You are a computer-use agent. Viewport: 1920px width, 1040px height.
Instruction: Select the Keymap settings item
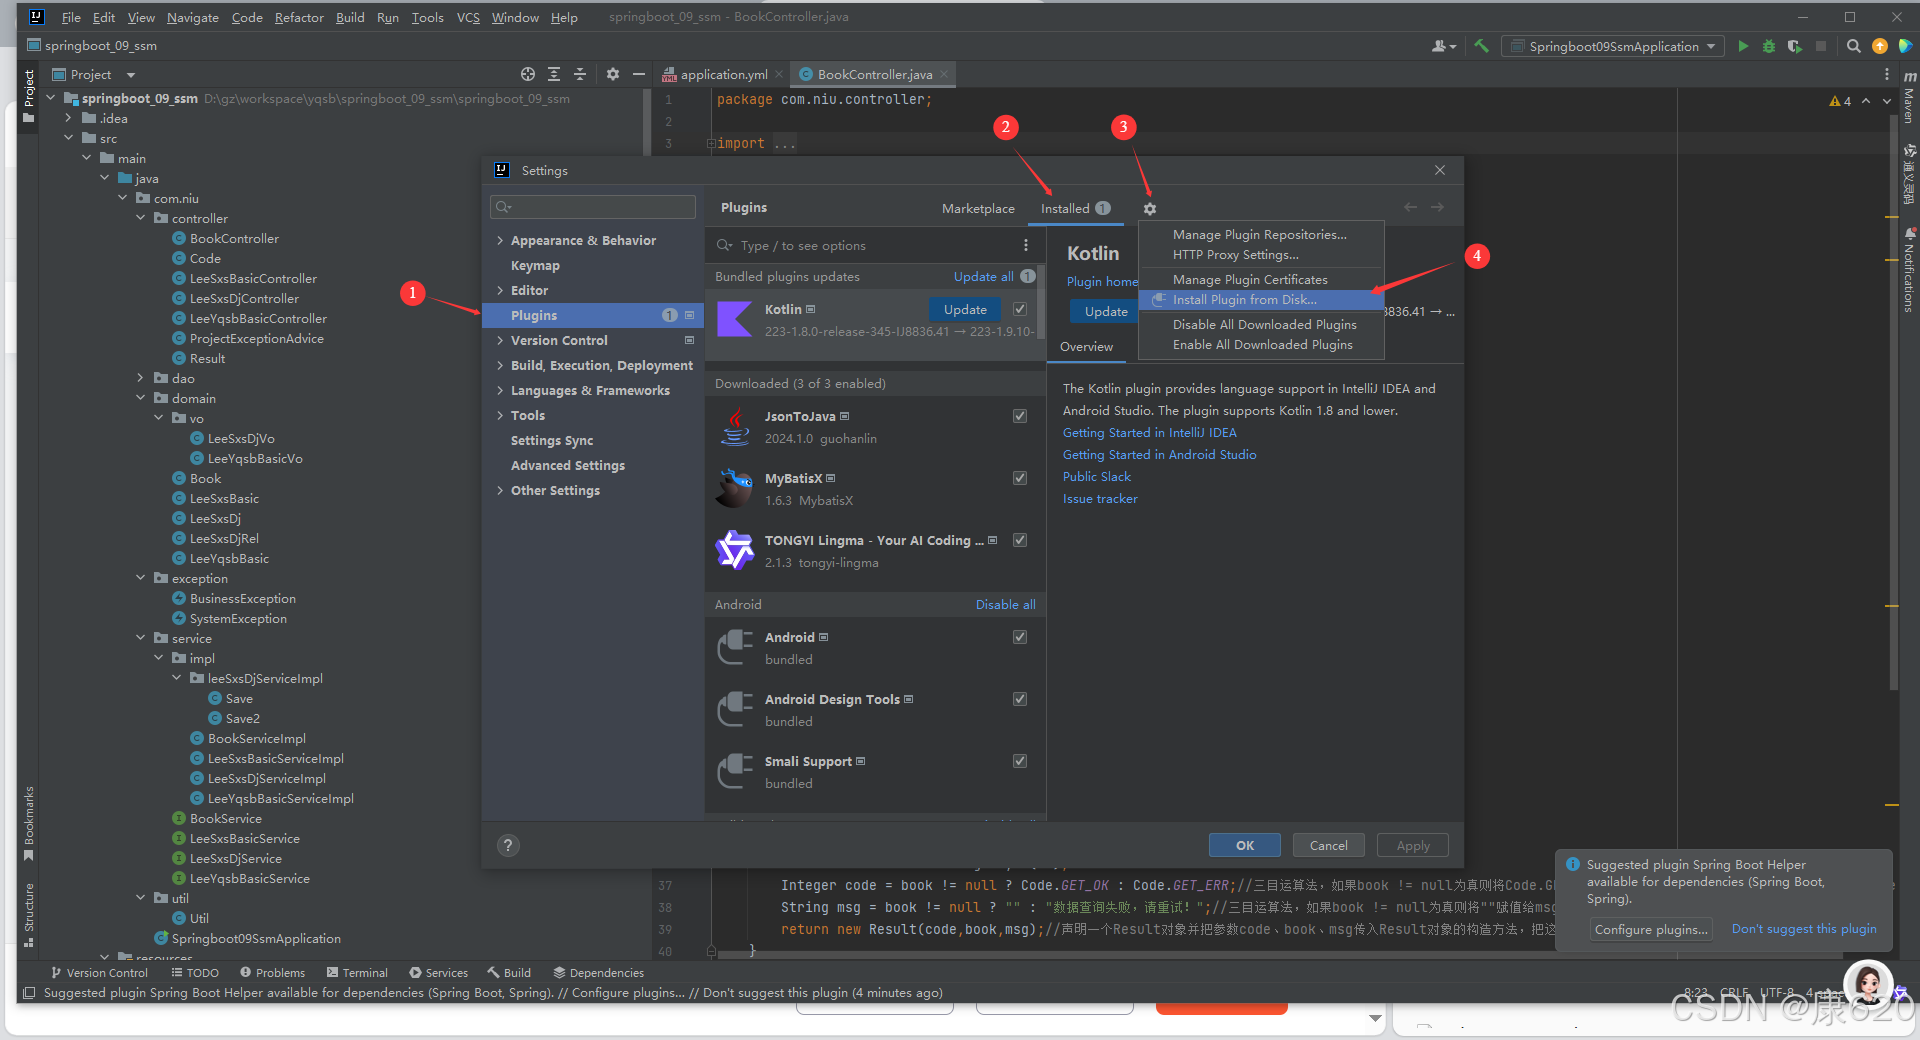(535, 266)
